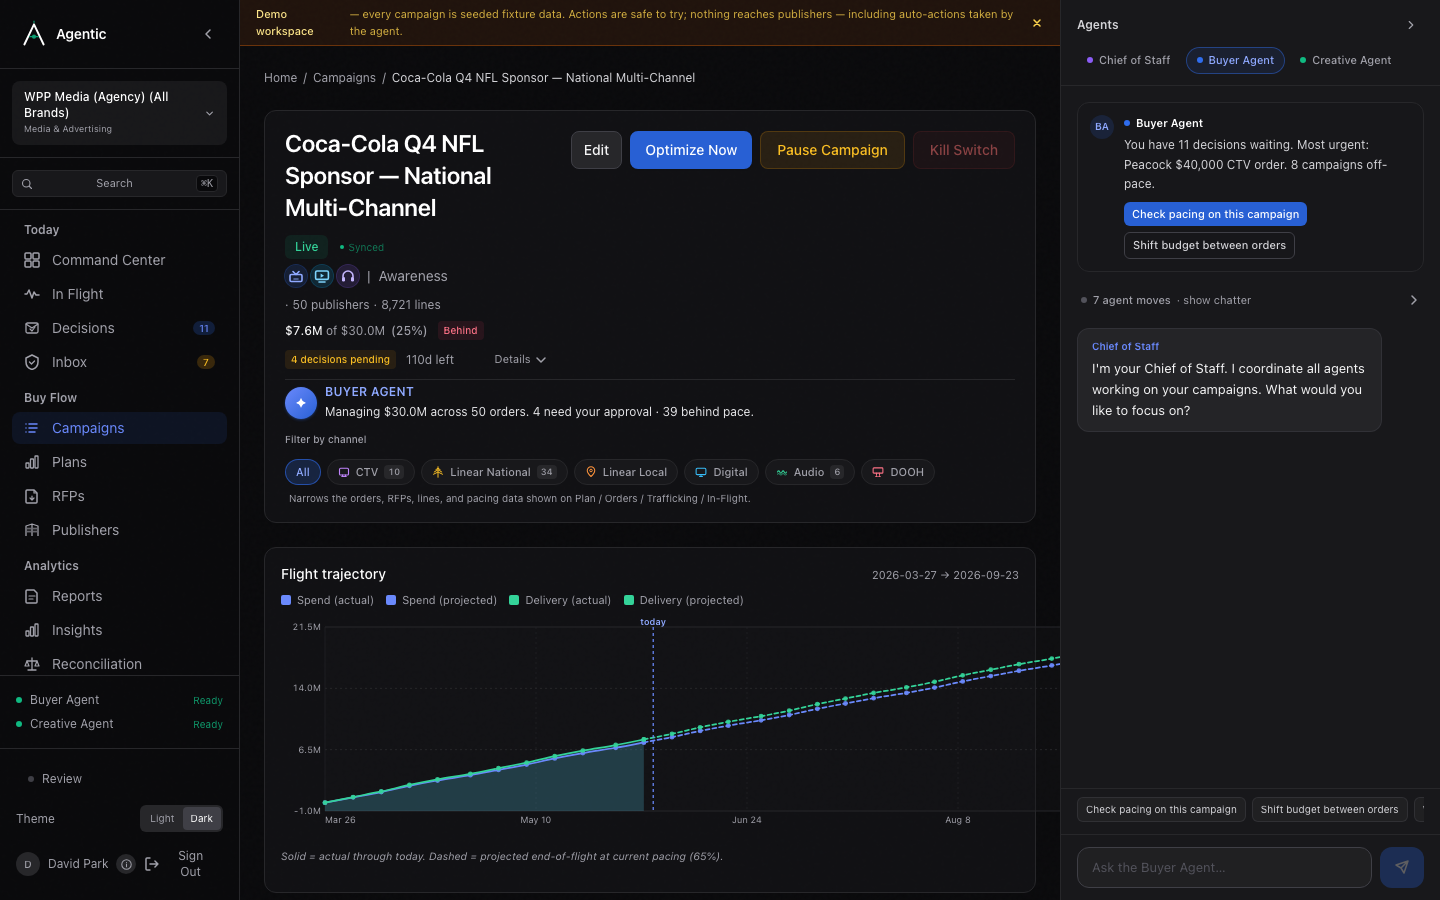Image resolution: width=1440 pixels, height=900 pixels.
Task: Click Review in the sidebar
Action: coord(62,779)
